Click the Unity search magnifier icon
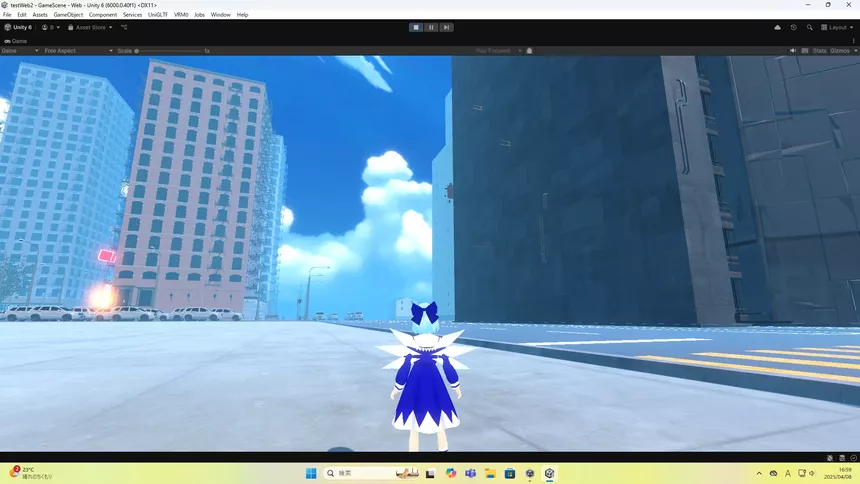Viewport: 860px width, 484px height. (x=808, y=27)
